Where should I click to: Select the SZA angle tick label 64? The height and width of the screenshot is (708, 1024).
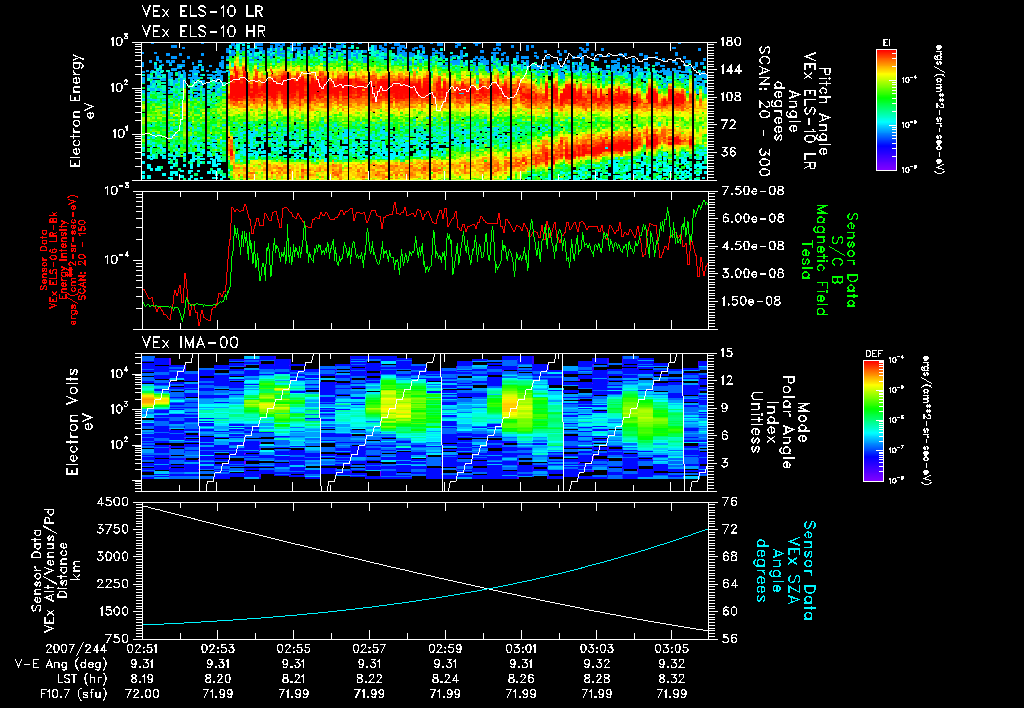(729, 584)
